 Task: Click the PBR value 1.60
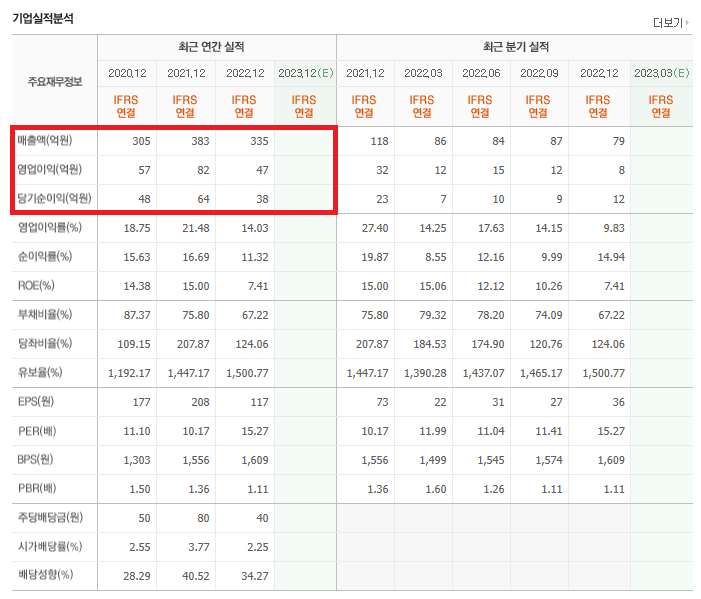pos(436,489)
